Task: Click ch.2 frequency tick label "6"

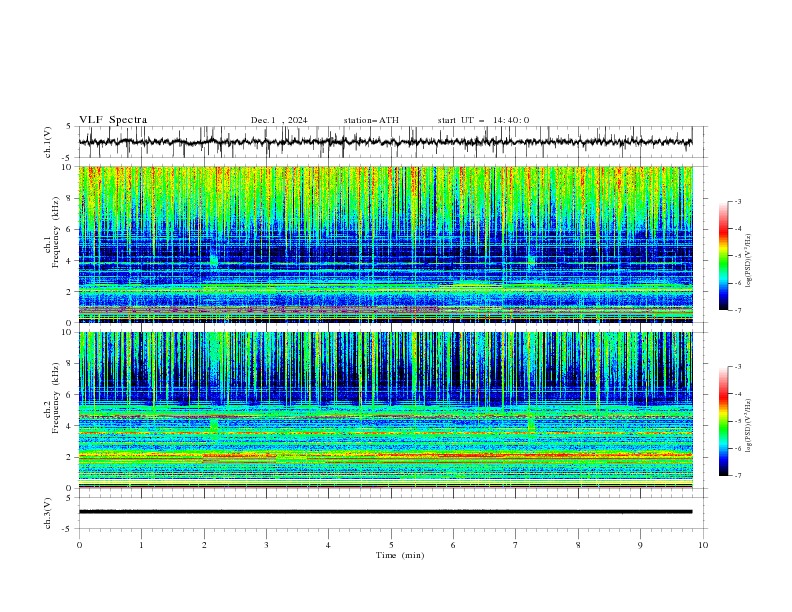Action: pos(70,395)
